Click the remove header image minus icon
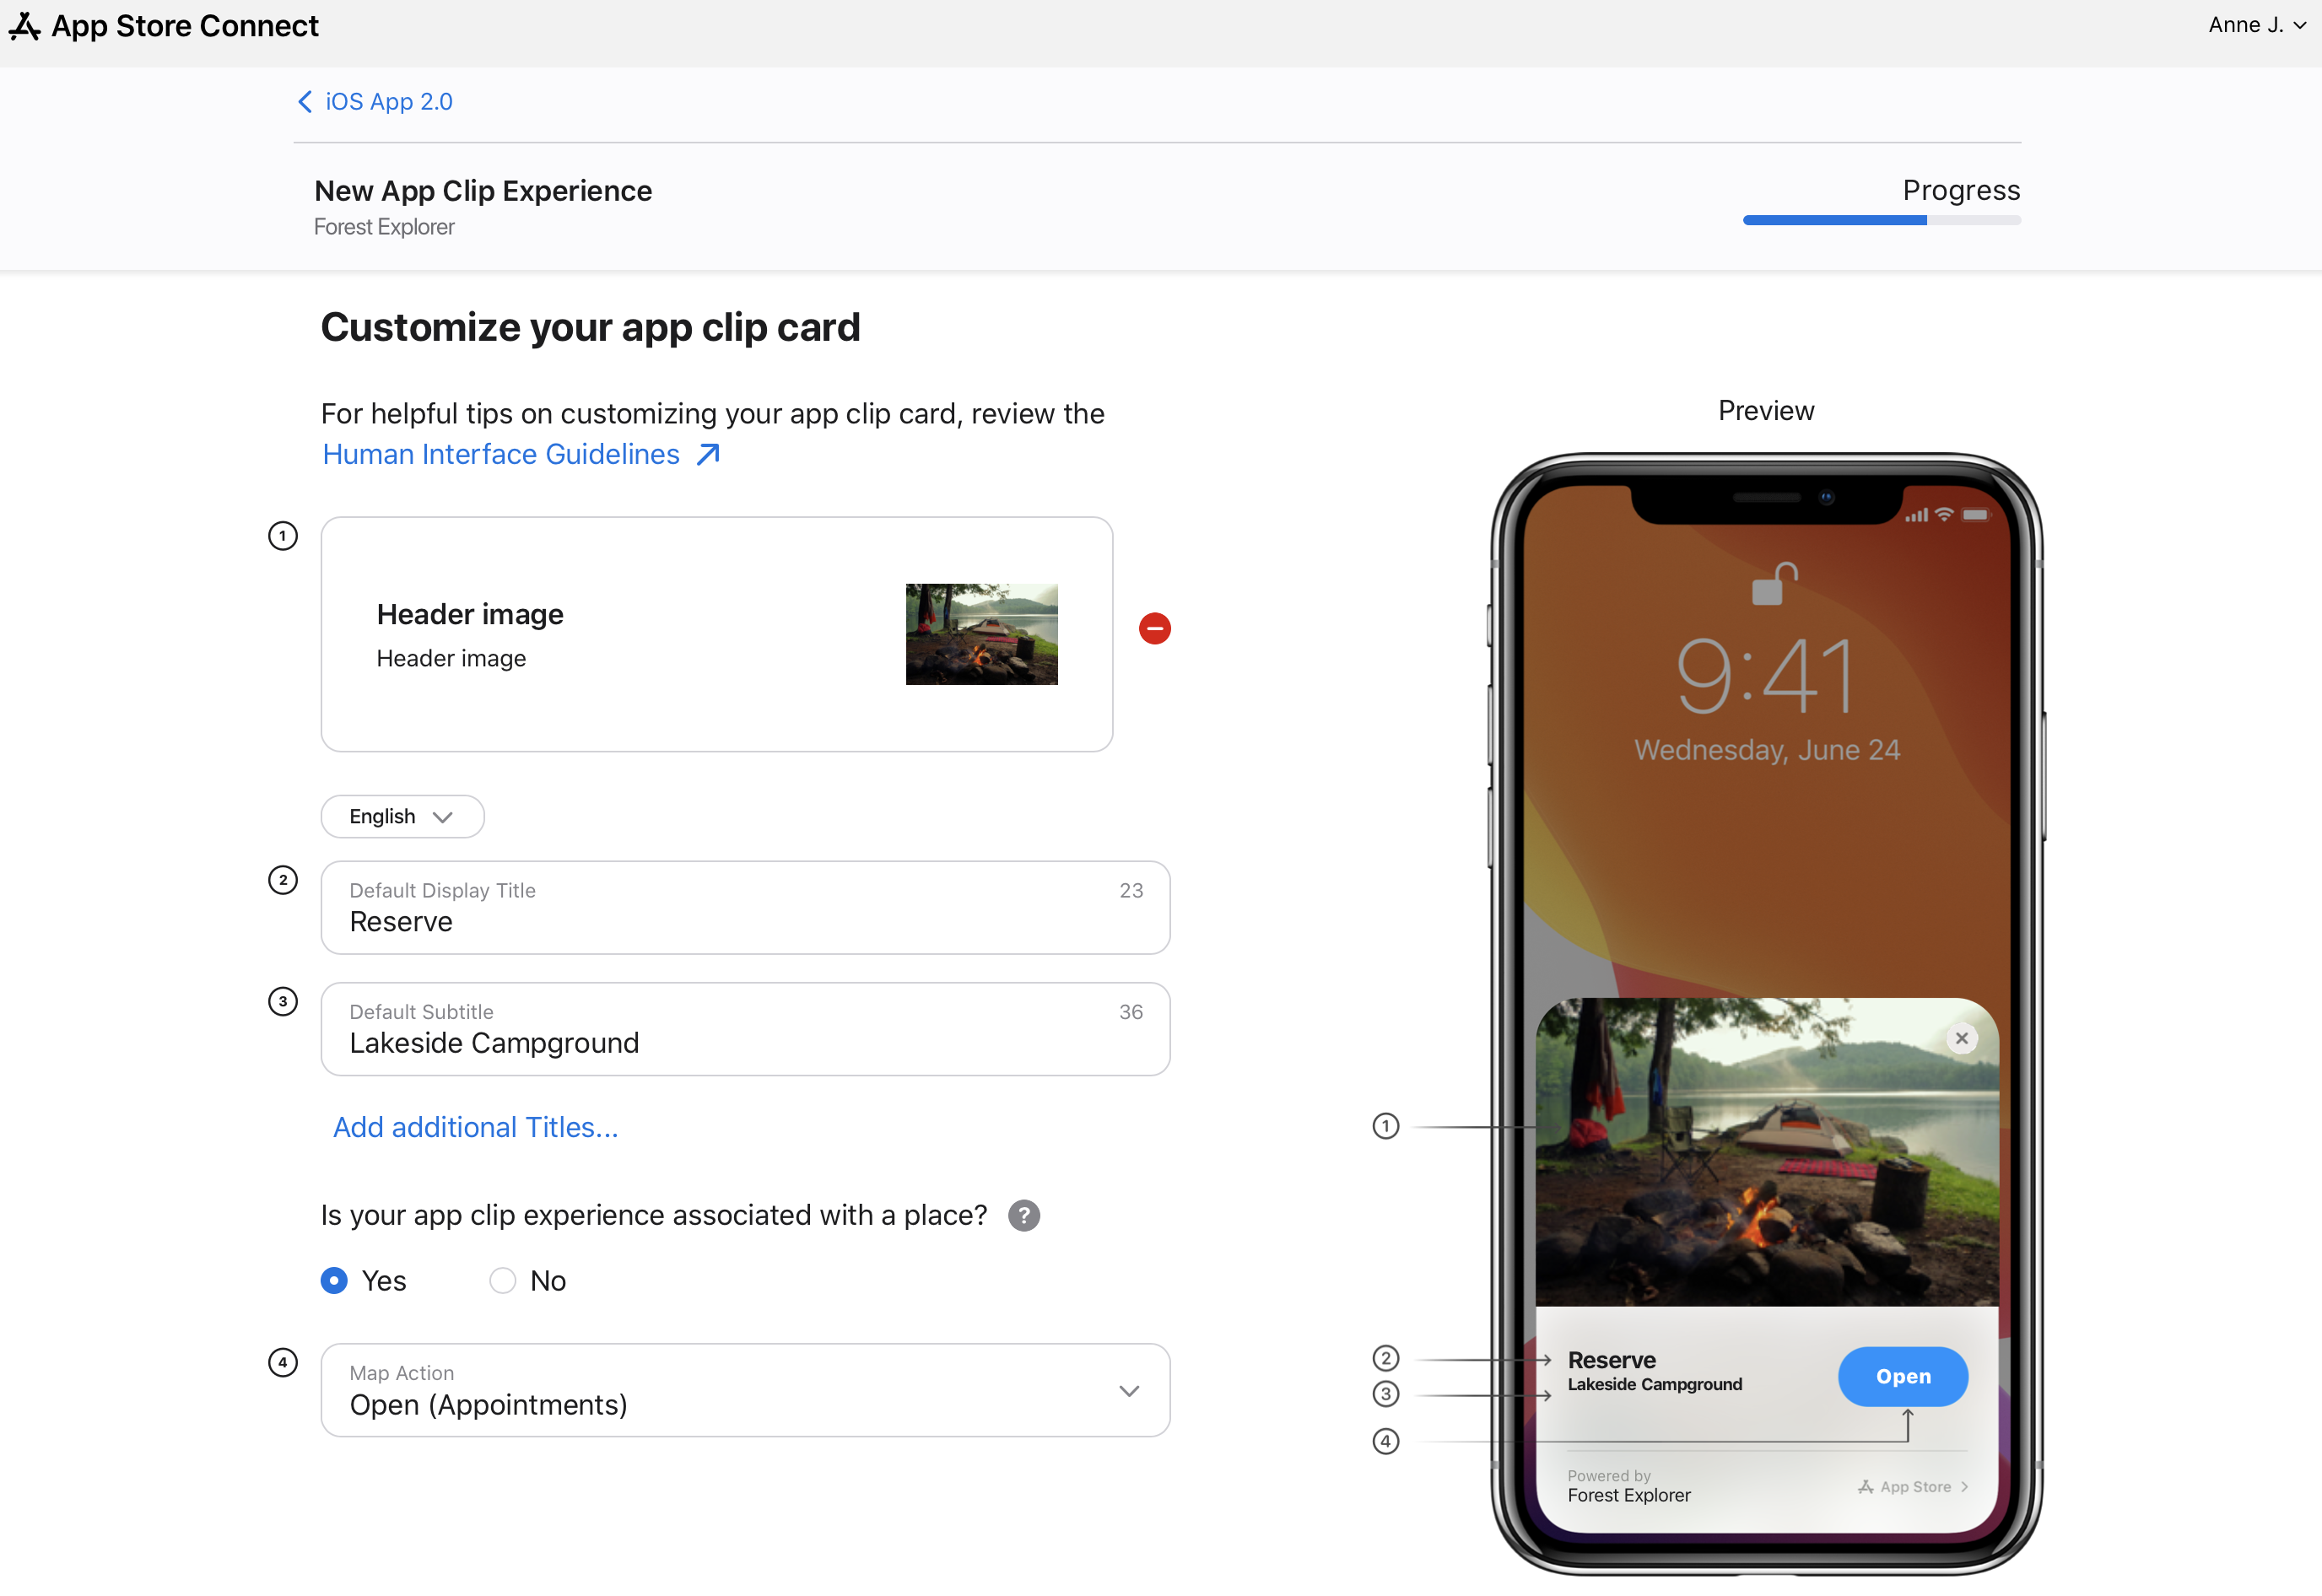 1154,629
